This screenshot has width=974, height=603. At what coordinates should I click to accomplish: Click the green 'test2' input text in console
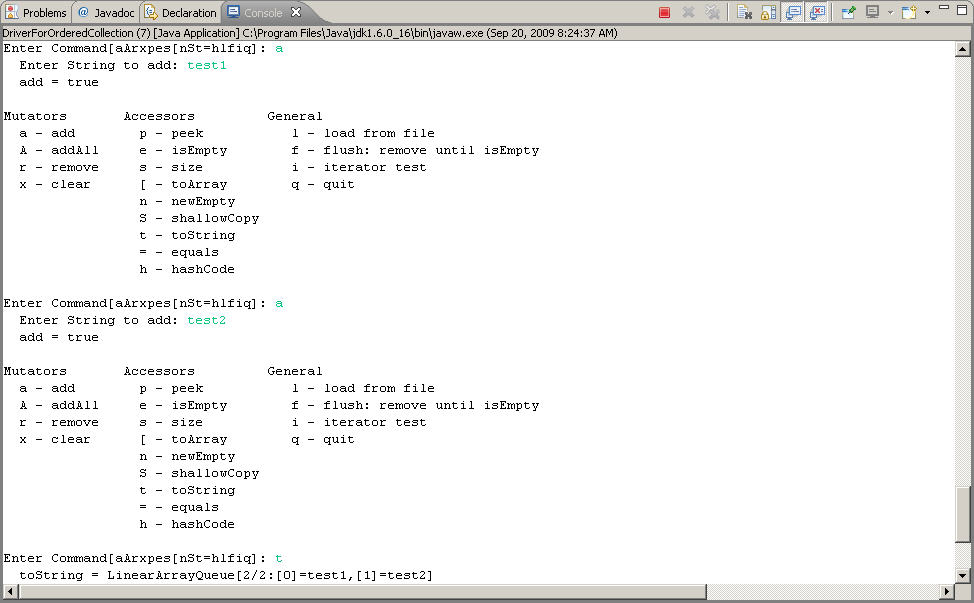(207, 320)
